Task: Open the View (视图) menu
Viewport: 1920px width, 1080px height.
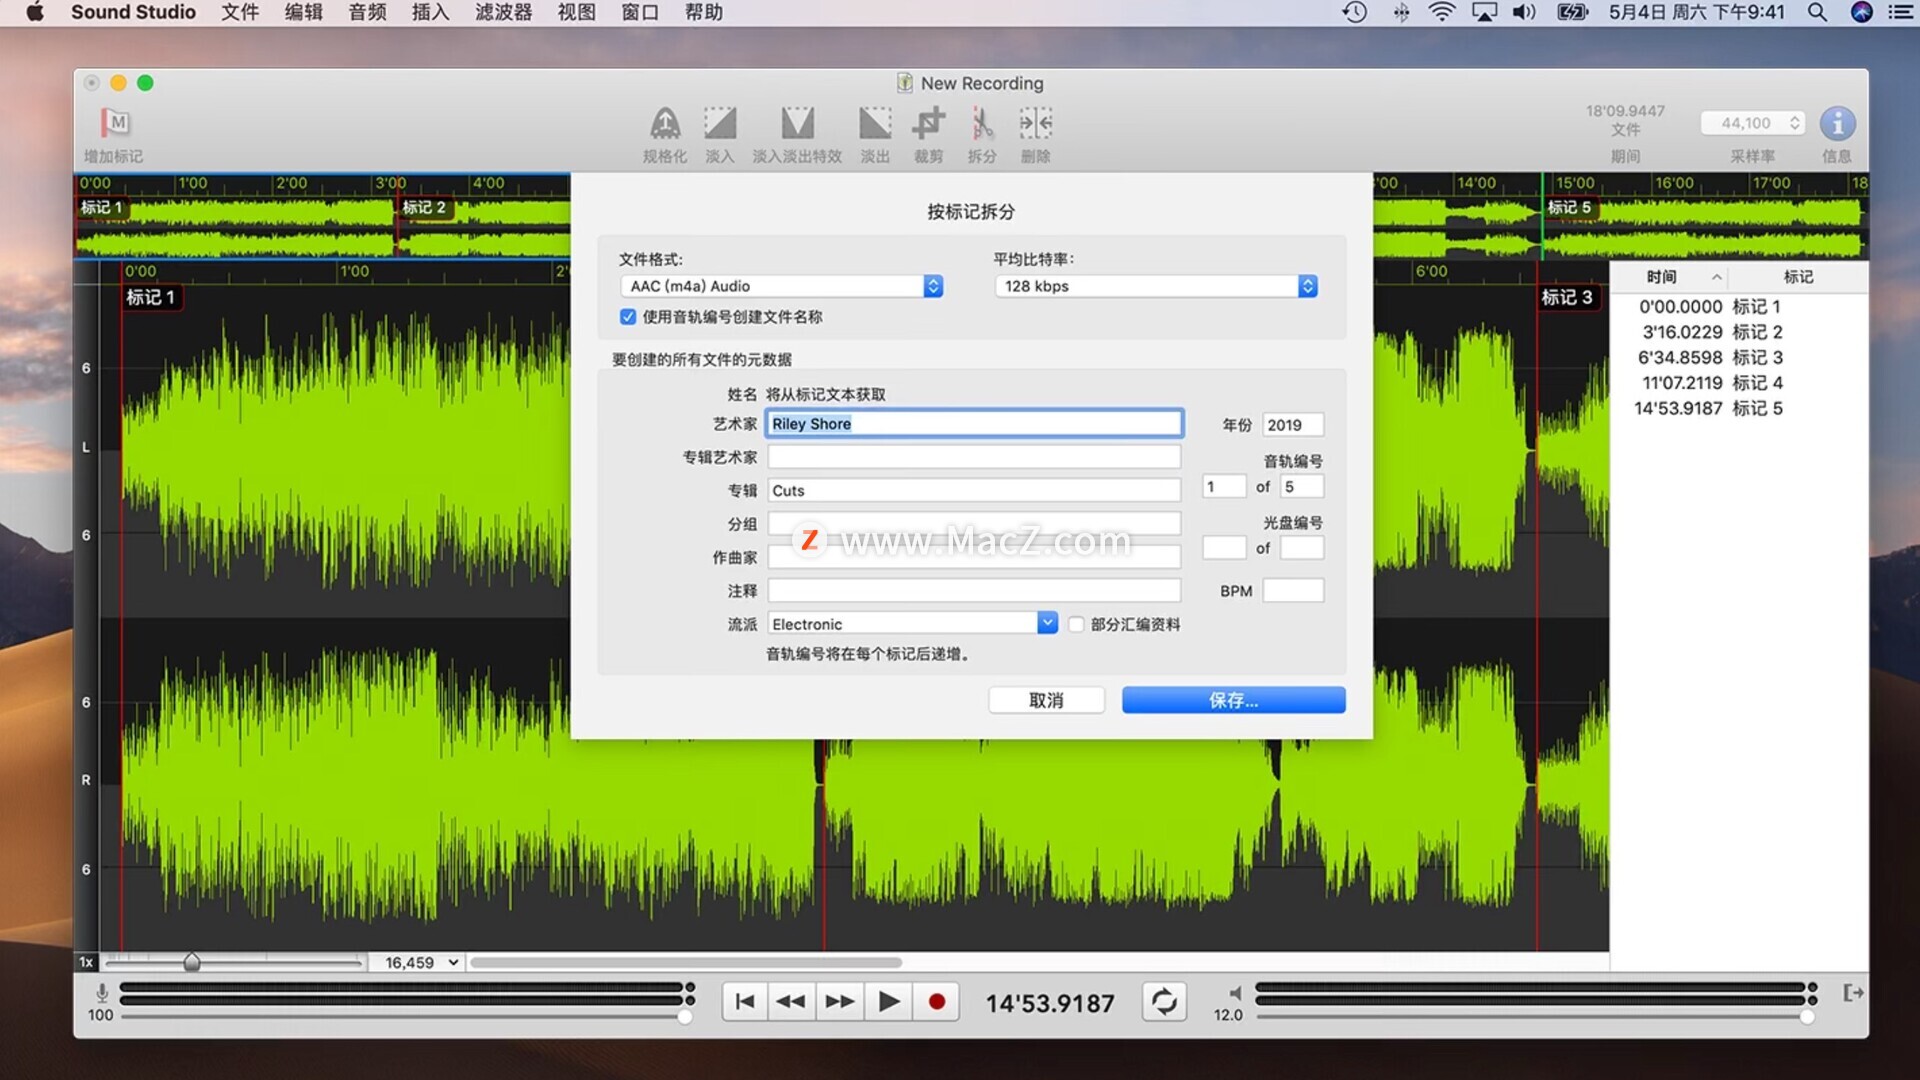Action: point(576,12)
